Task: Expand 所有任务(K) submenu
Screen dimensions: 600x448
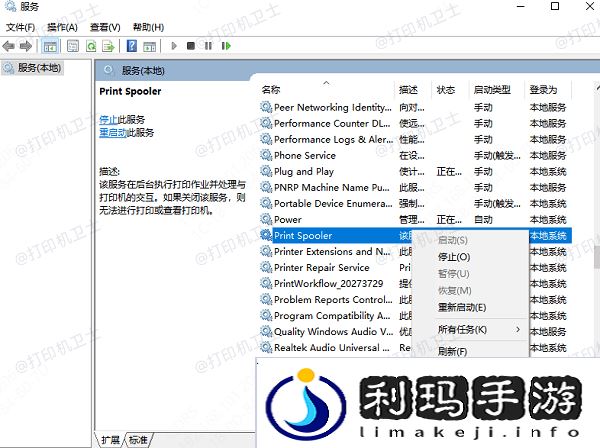Action: [x=463, y=329]
